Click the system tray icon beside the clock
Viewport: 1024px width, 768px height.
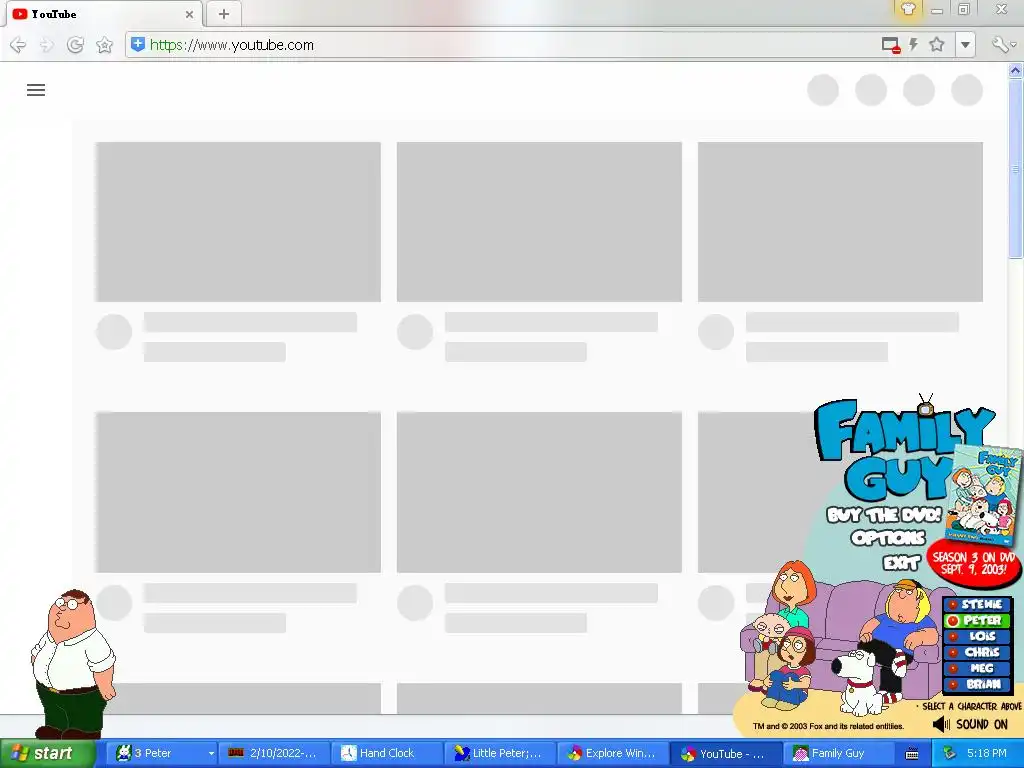(x=950, y=754)
